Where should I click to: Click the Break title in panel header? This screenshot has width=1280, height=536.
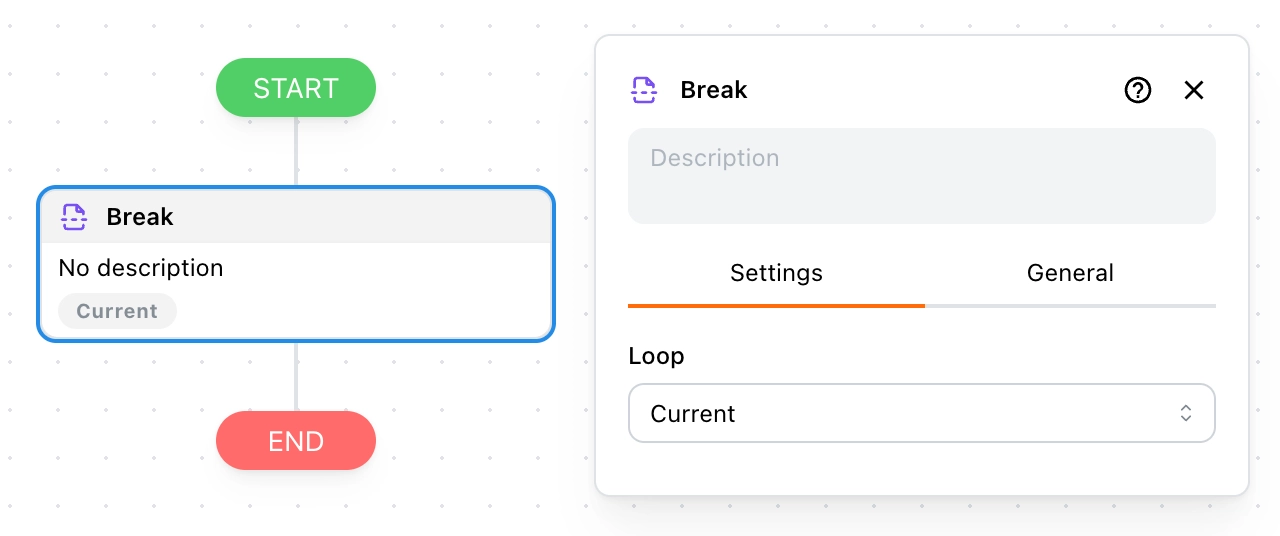714,90
